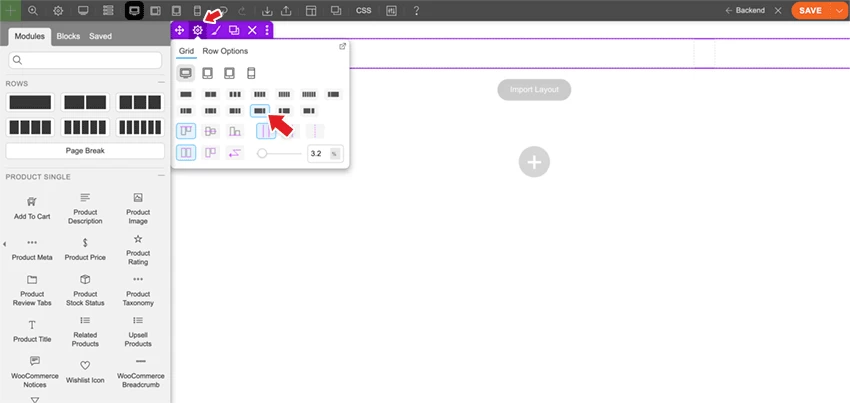Select the Product Stock Status module
This screenshot has width=850, height=403.
tap(85, 291)
